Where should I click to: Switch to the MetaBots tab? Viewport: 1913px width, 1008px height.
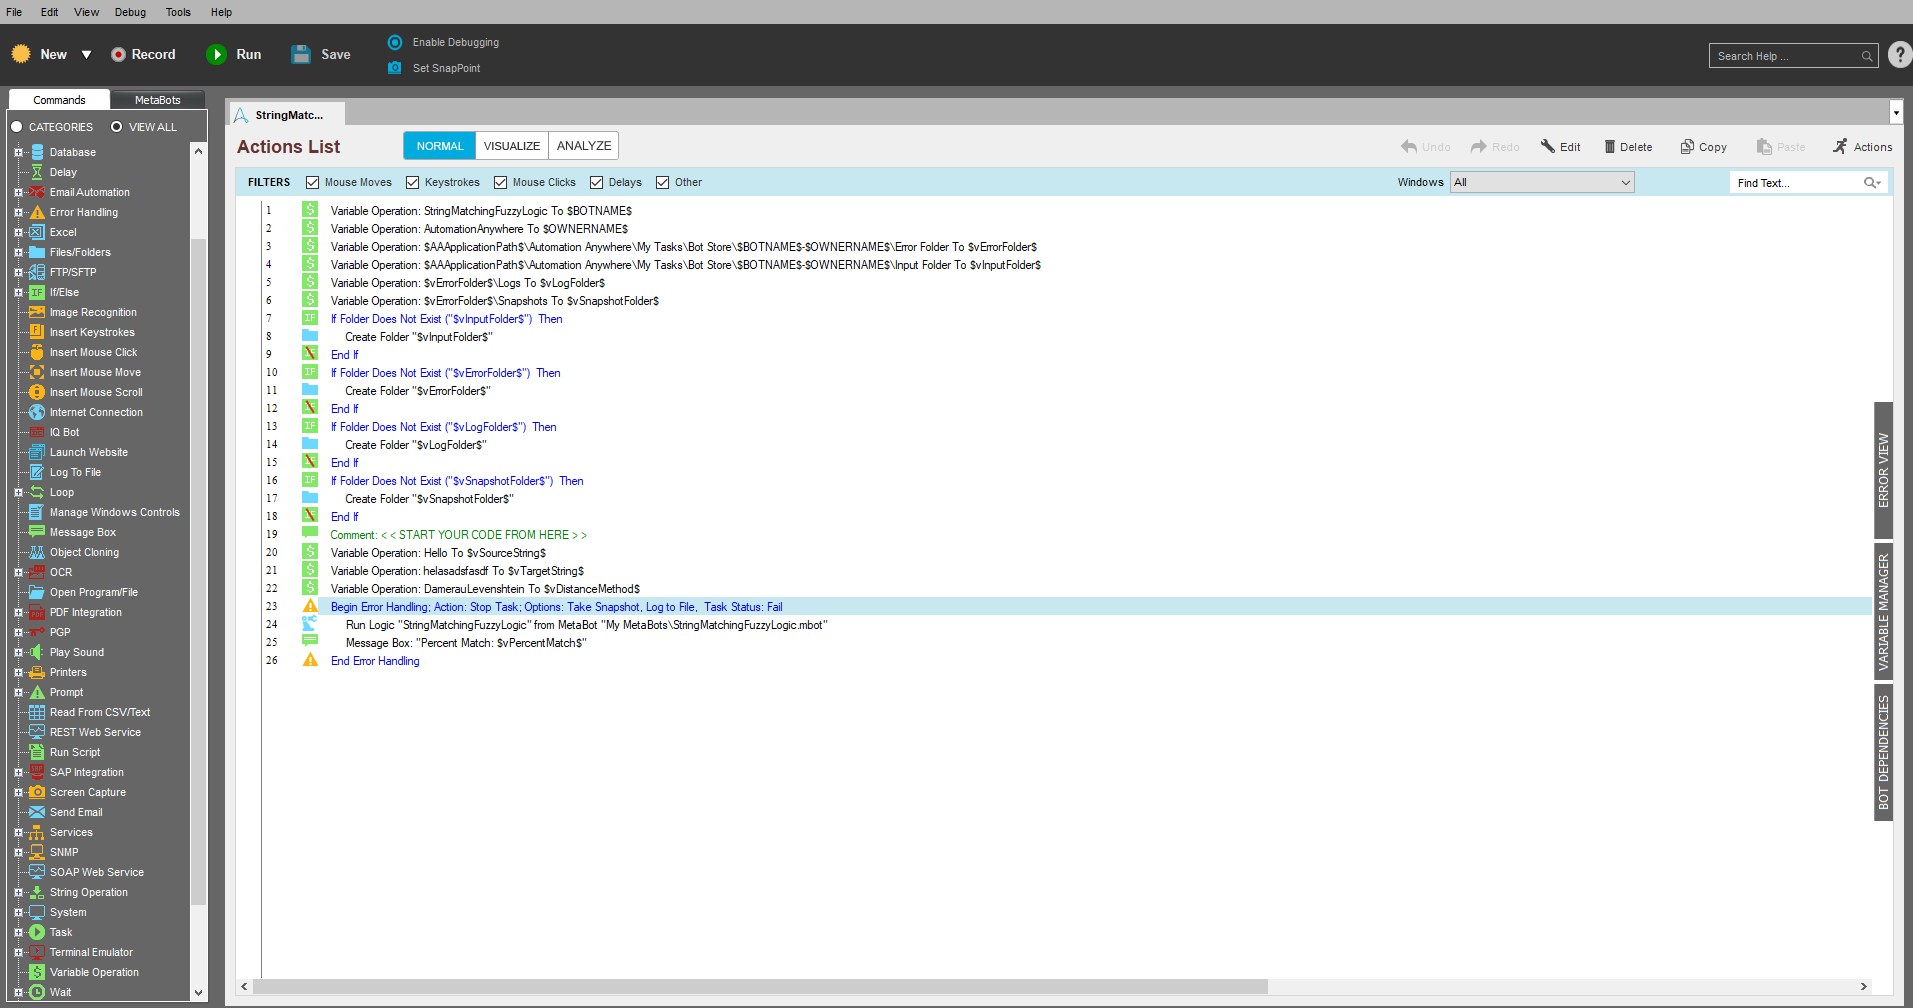pyautogui.click(x=157, y=100)
